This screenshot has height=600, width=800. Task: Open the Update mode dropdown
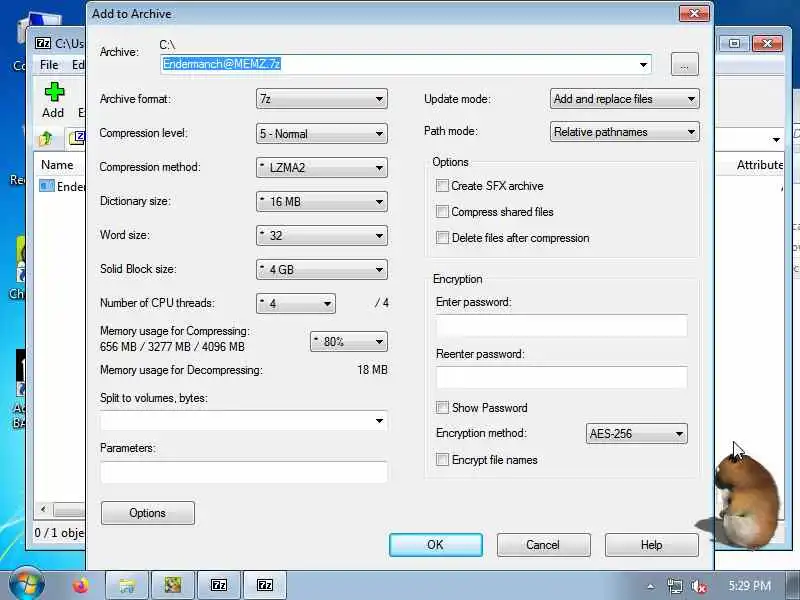click(x=624, y=99)
